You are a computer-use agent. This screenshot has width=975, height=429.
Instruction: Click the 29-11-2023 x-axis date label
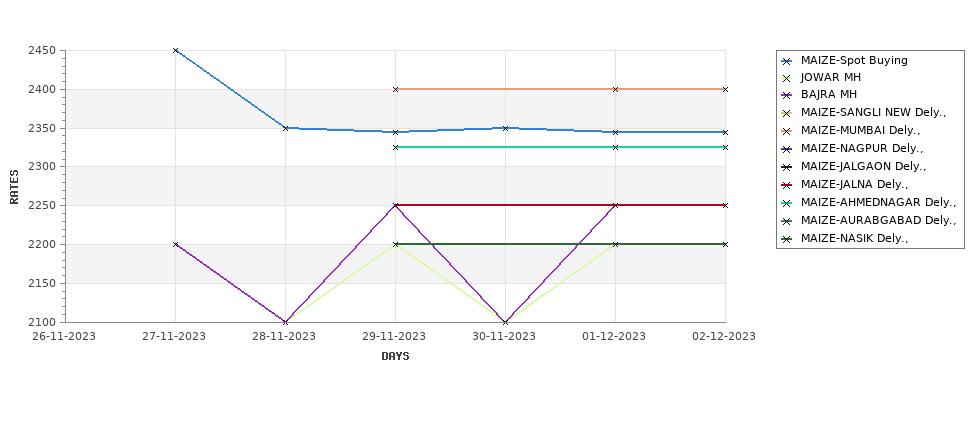pyautogui.click(x=394, y=336)
